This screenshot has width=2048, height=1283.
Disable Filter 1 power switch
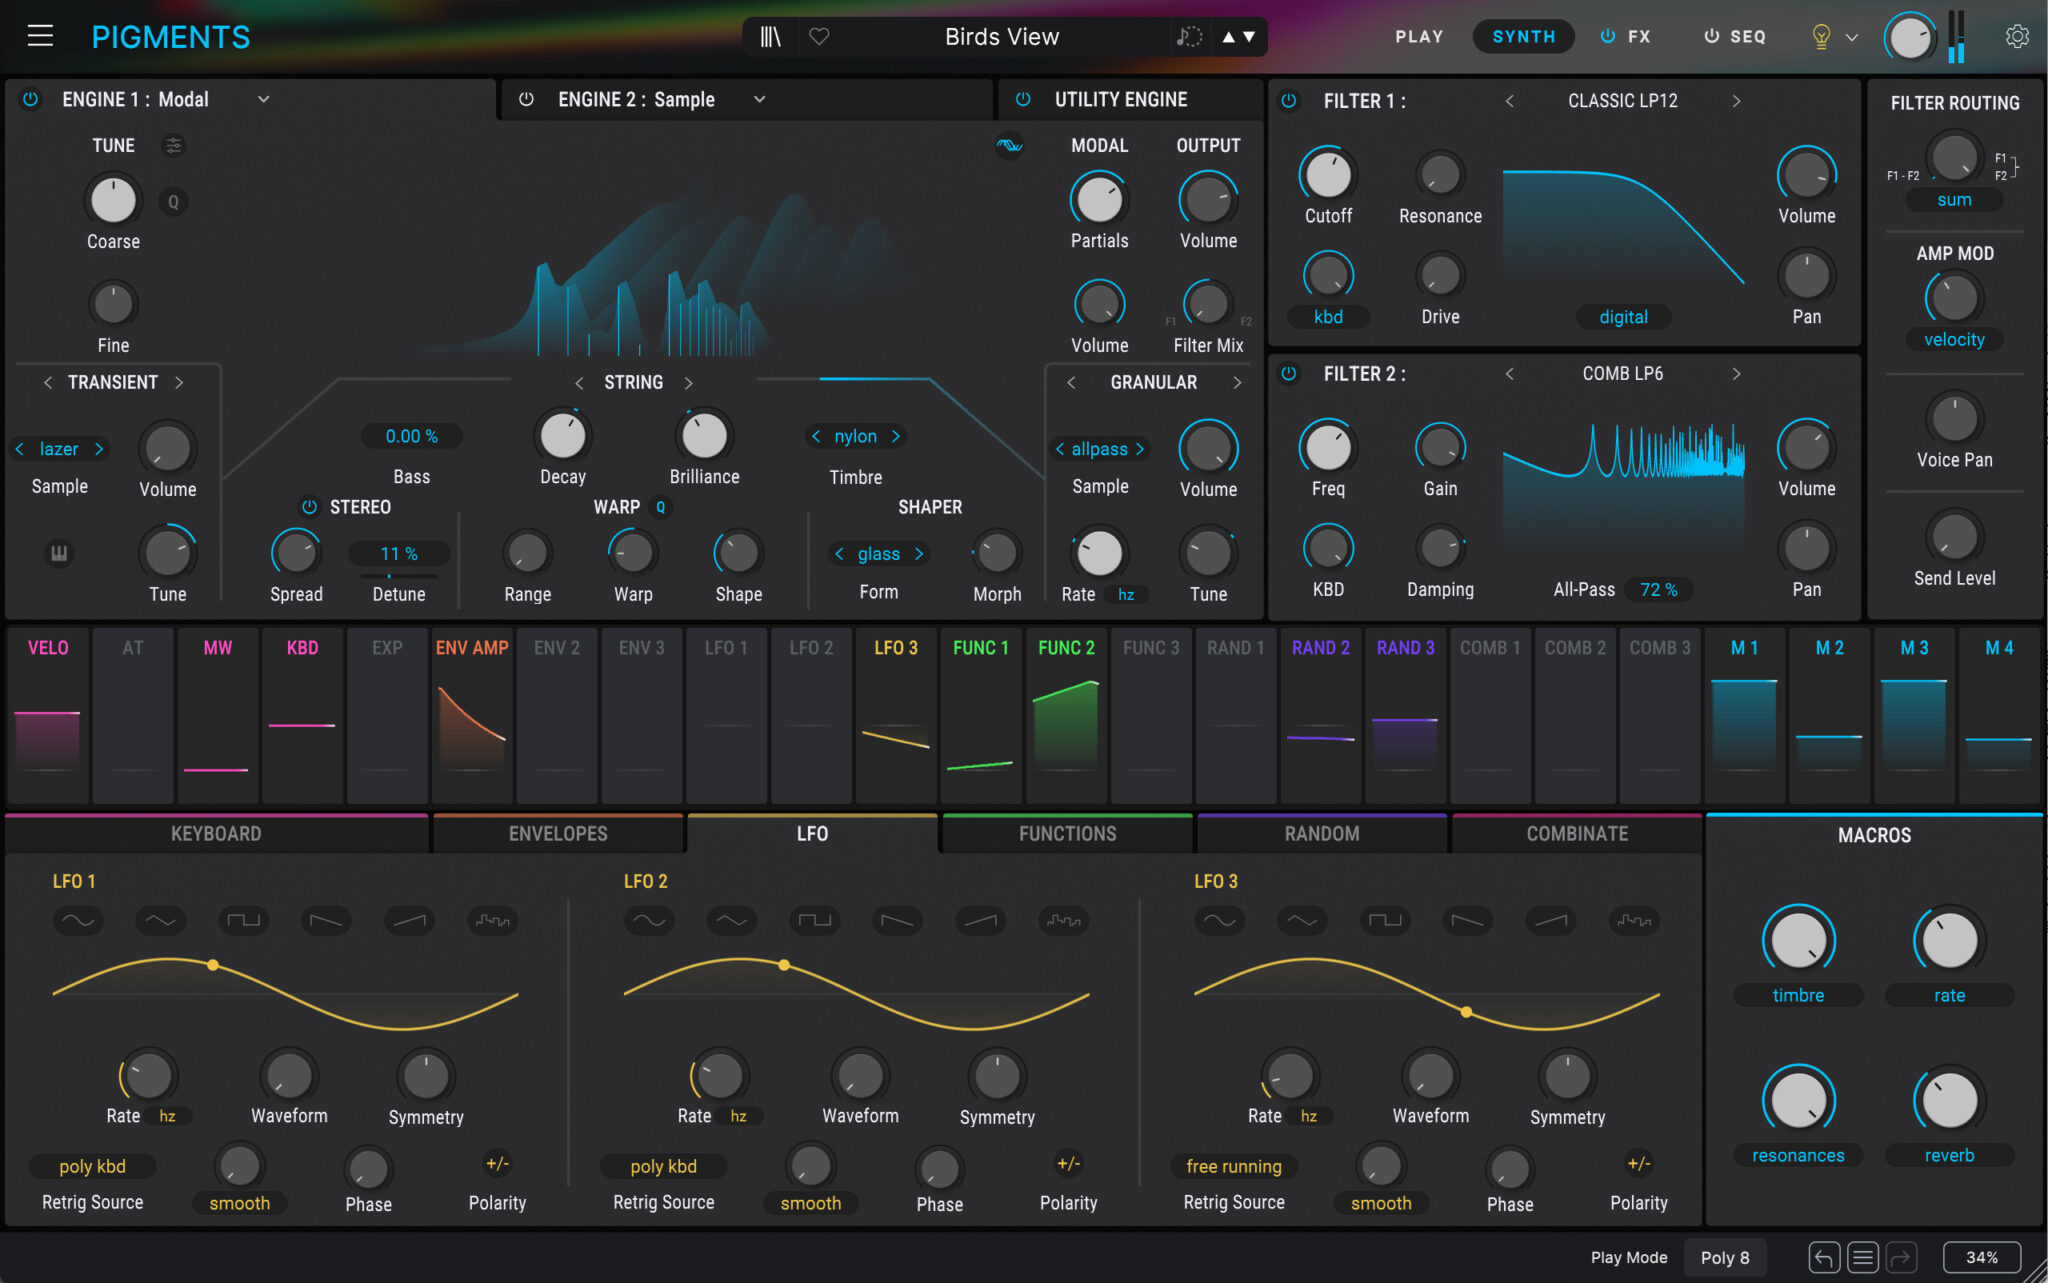click(1289, 101)
